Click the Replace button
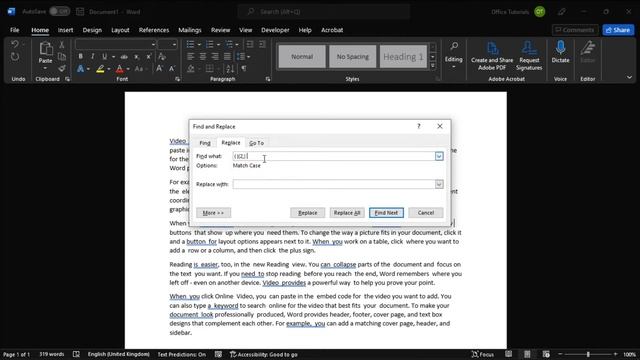640x360 pixels. click(x=307, y=213)
